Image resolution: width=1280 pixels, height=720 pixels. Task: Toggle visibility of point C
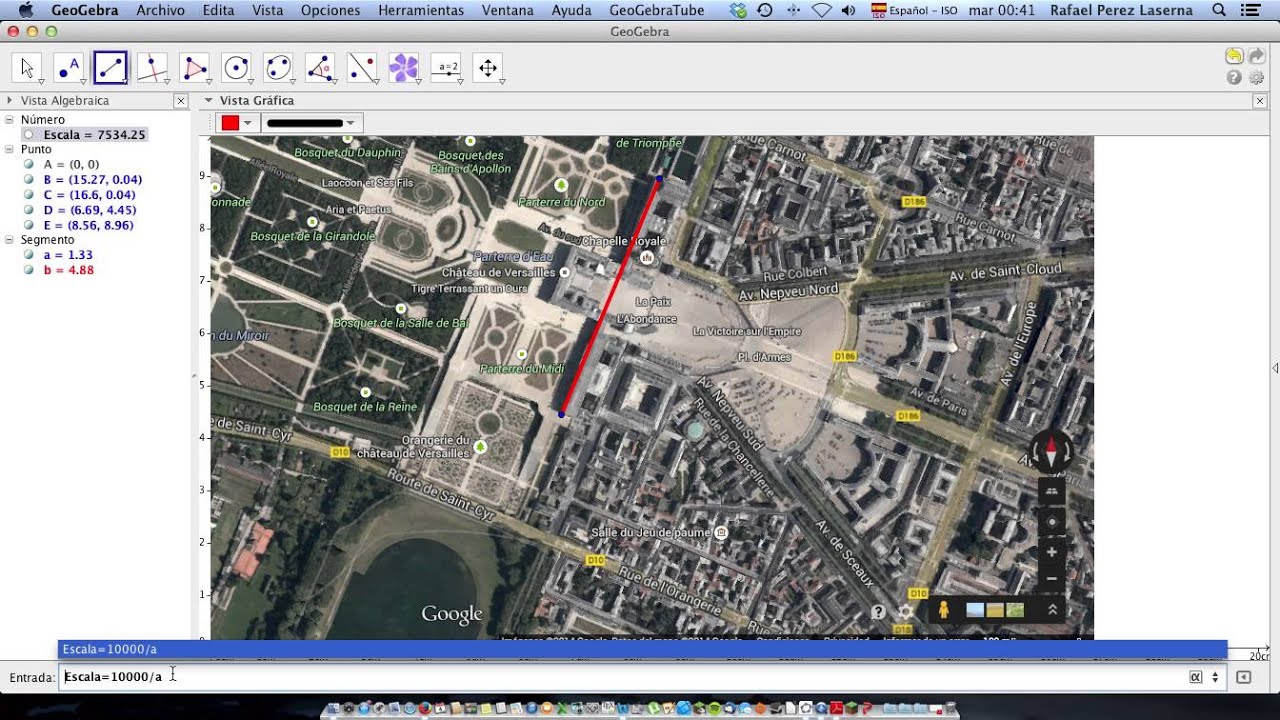coord(29,195)
